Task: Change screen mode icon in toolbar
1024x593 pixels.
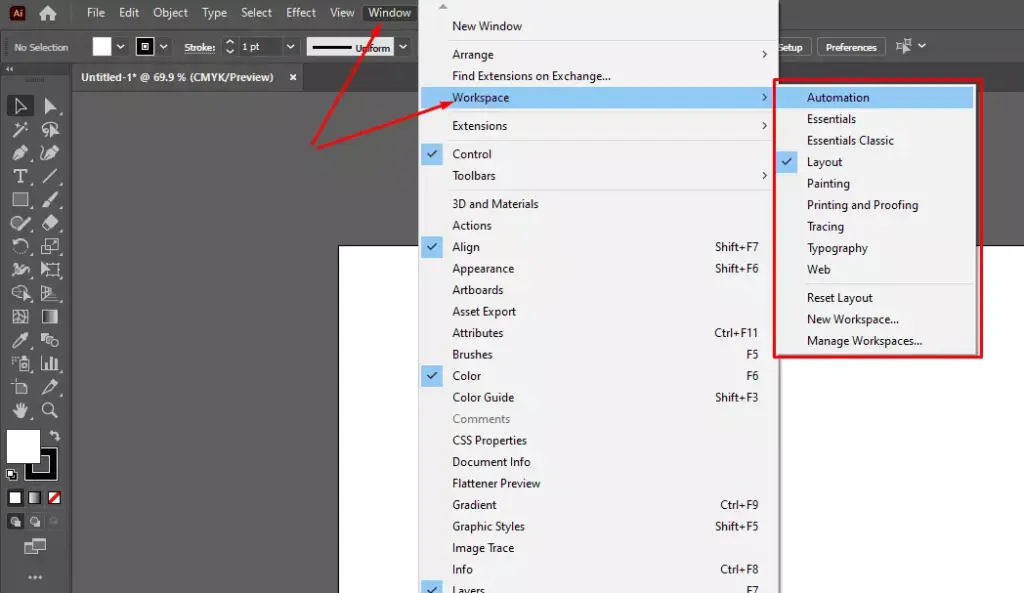Action: (35, 546)
